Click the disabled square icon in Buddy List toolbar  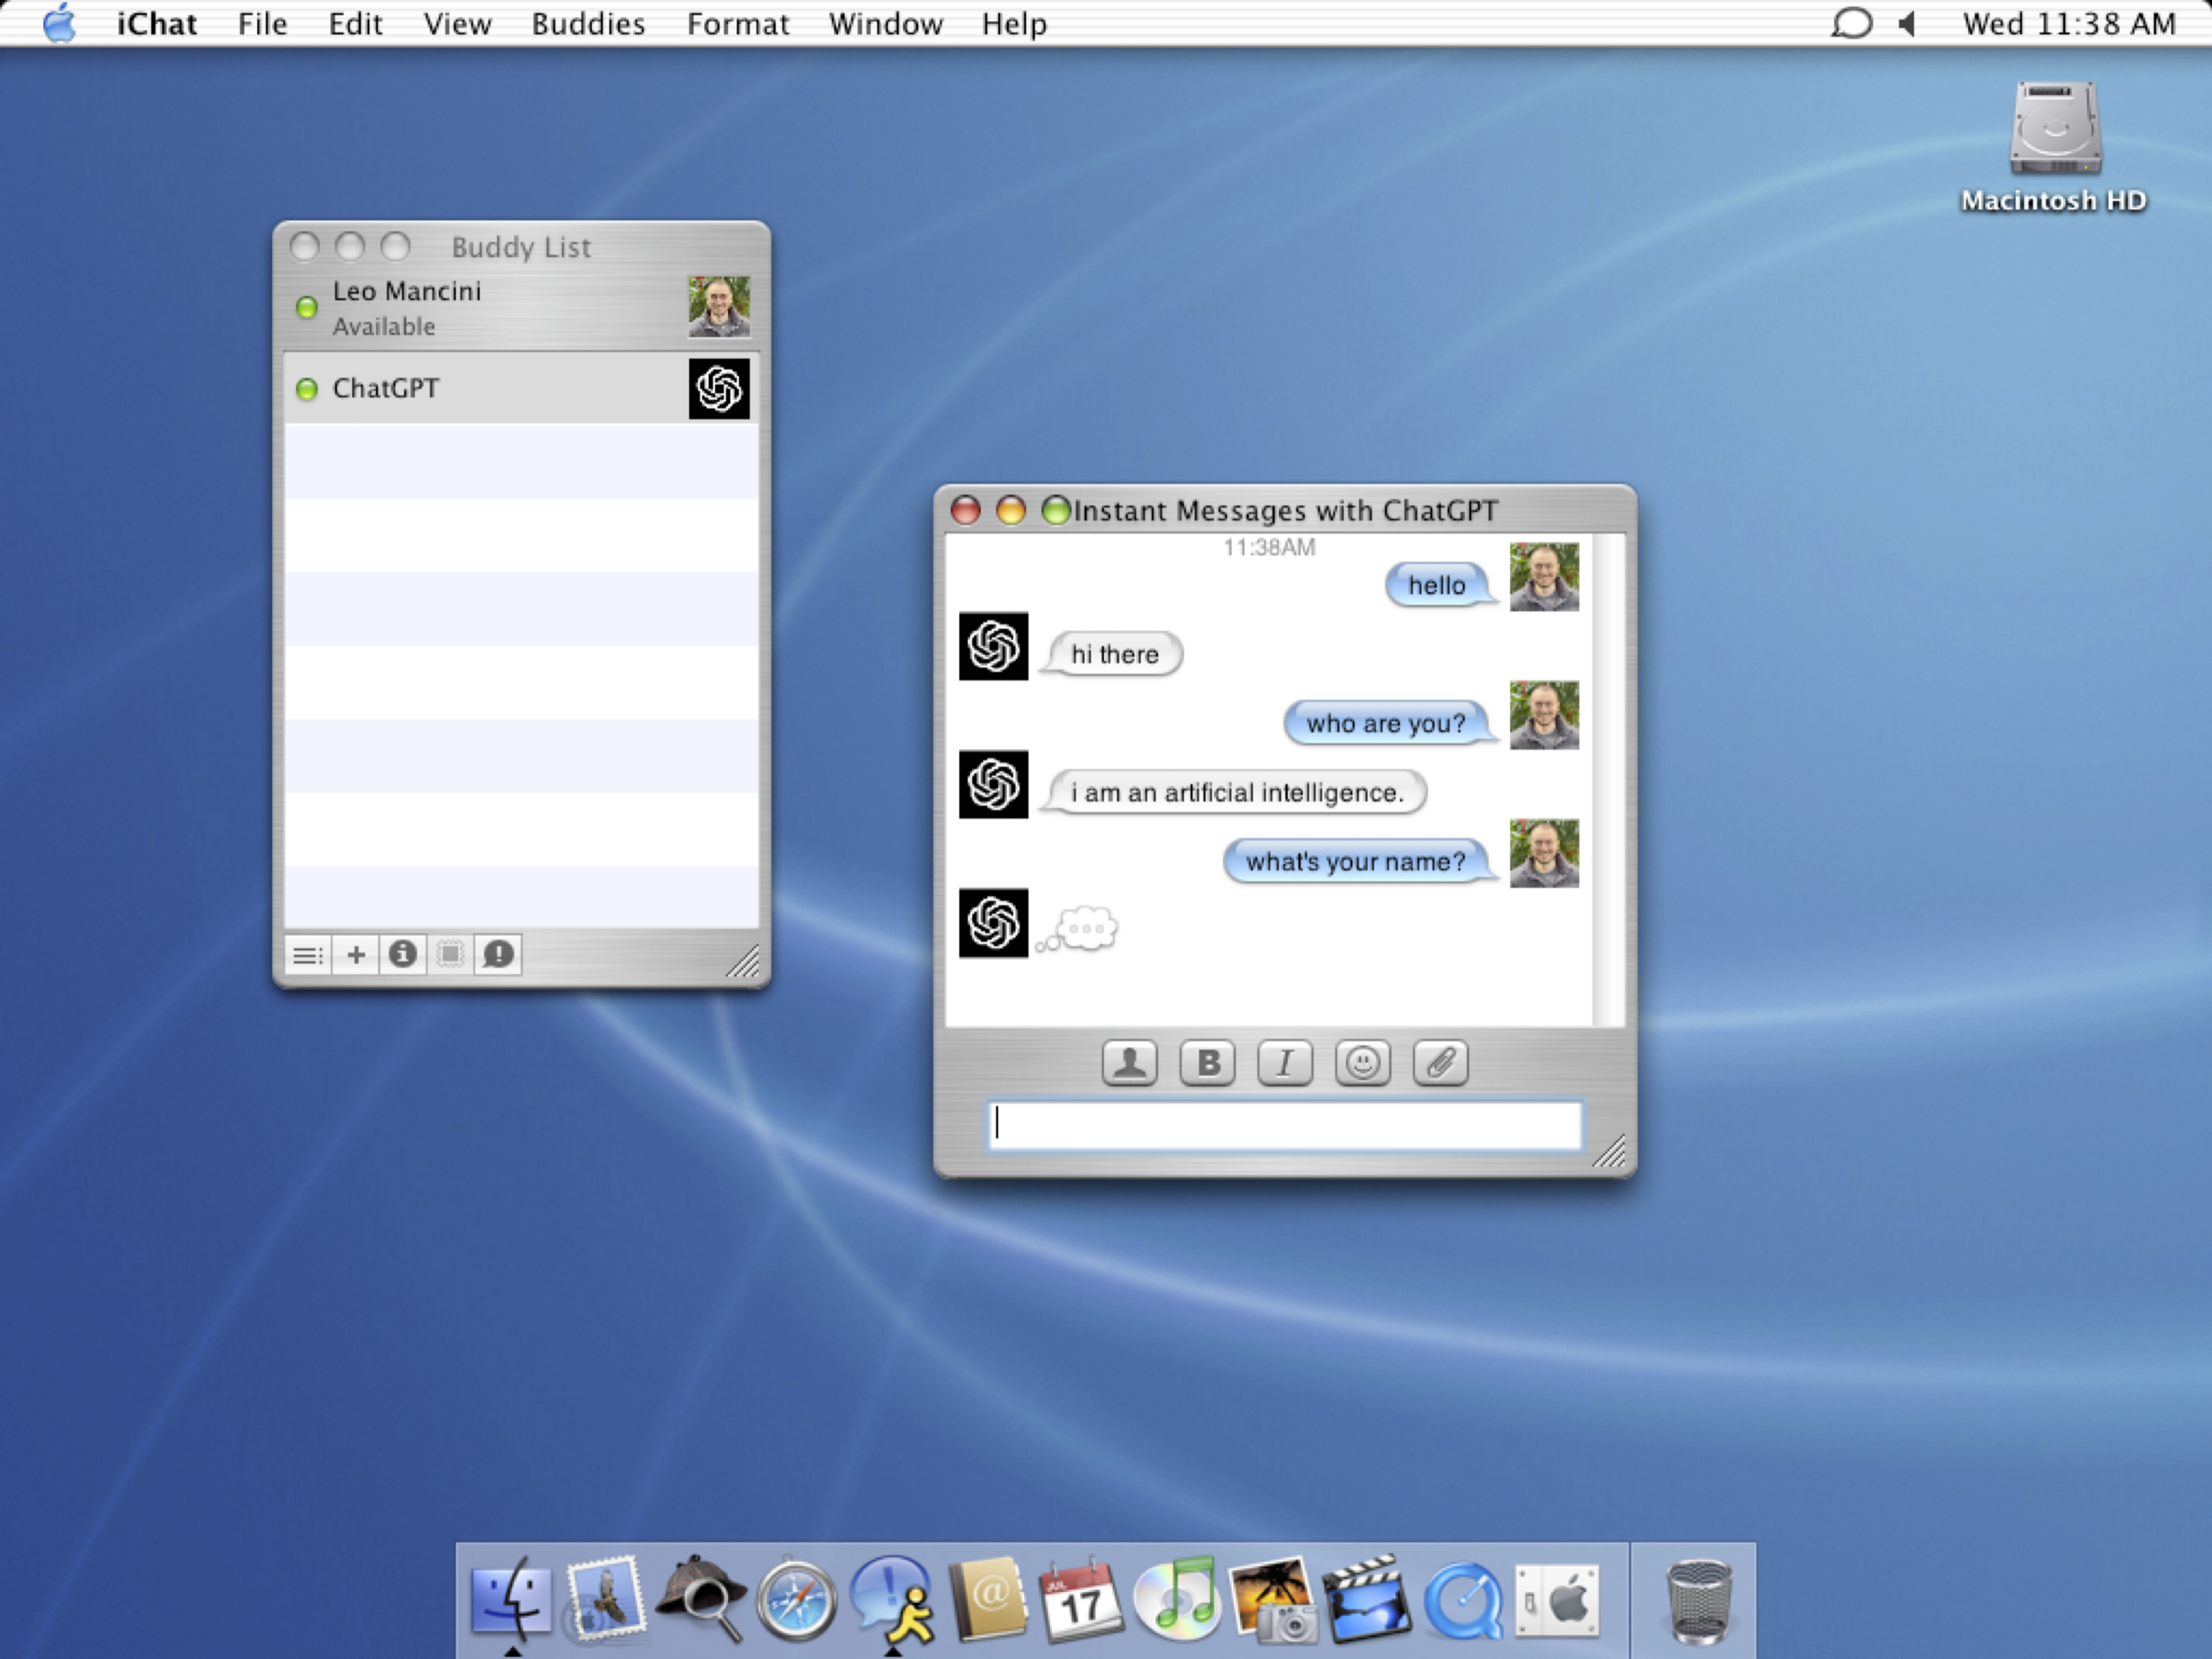(x=451, y=955)
